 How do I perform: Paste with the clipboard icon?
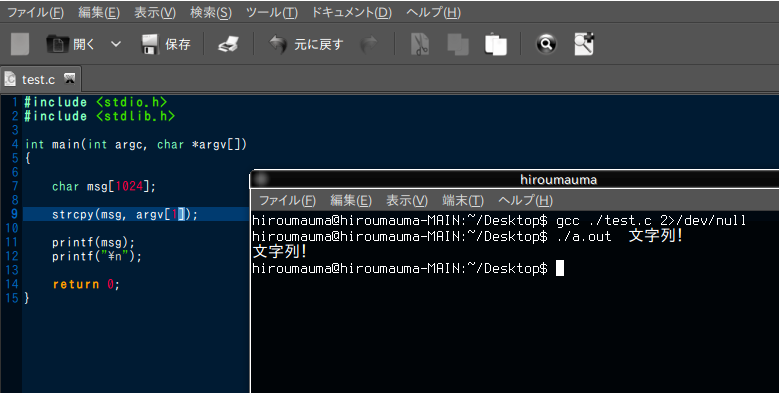pos(495,44)
